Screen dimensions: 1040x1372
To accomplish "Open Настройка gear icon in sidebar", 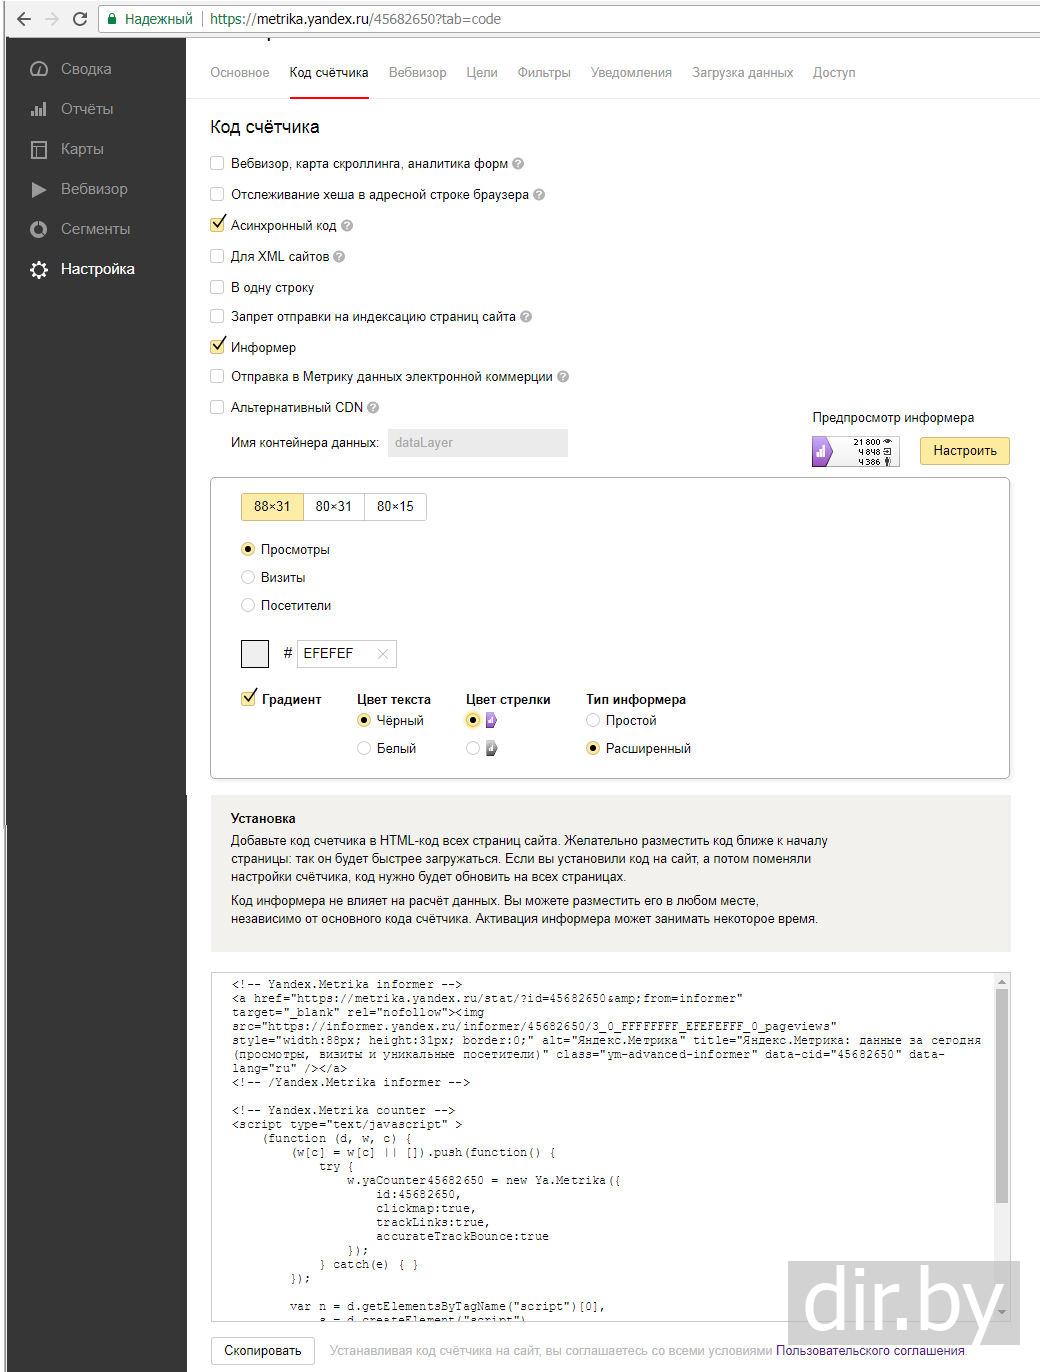I will [x=39, y=269].
